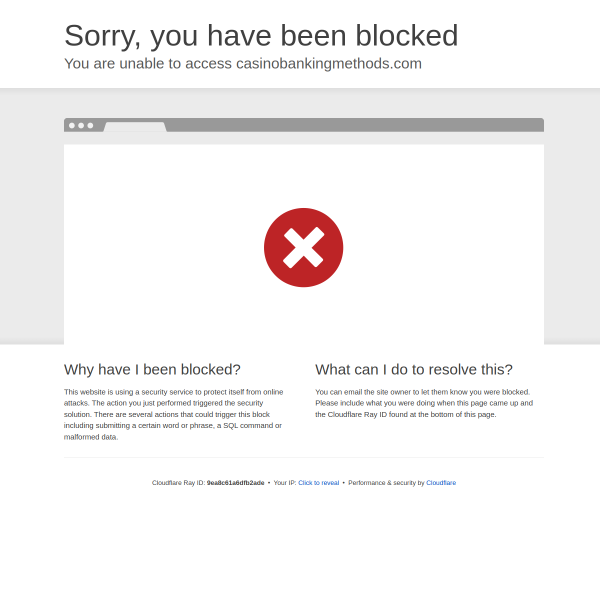600x600 pixels.
Task: Click the red blocked X icon
Action: click(x=303, y=248)
